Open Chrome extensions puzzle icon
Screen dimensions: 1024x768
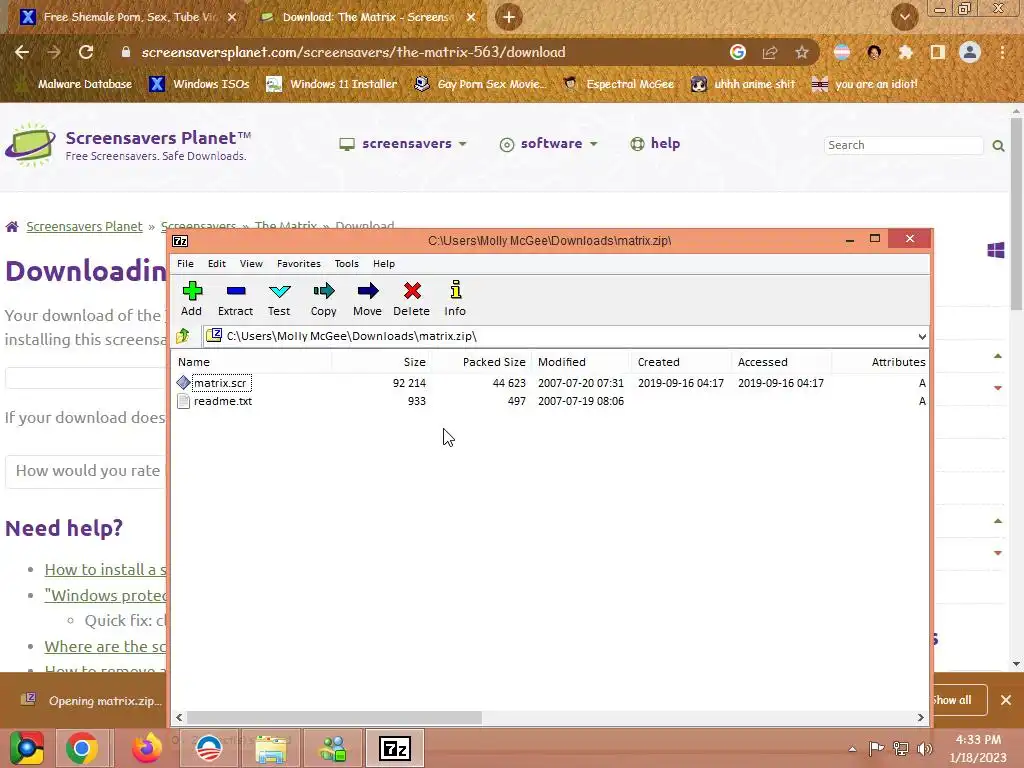coord(905,52)
